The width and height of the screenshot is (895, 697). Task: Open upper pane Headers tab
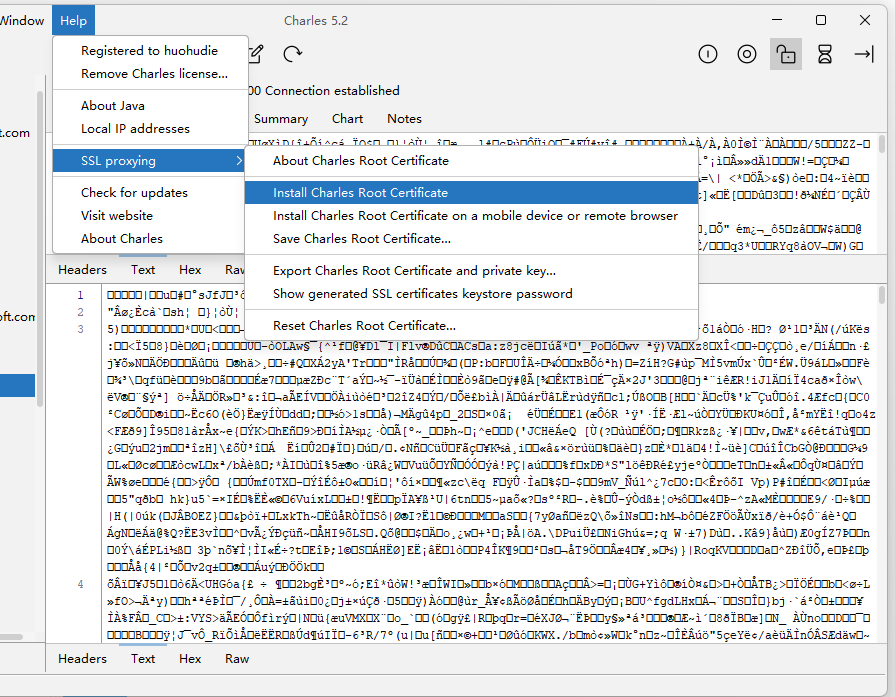[82, 269]
